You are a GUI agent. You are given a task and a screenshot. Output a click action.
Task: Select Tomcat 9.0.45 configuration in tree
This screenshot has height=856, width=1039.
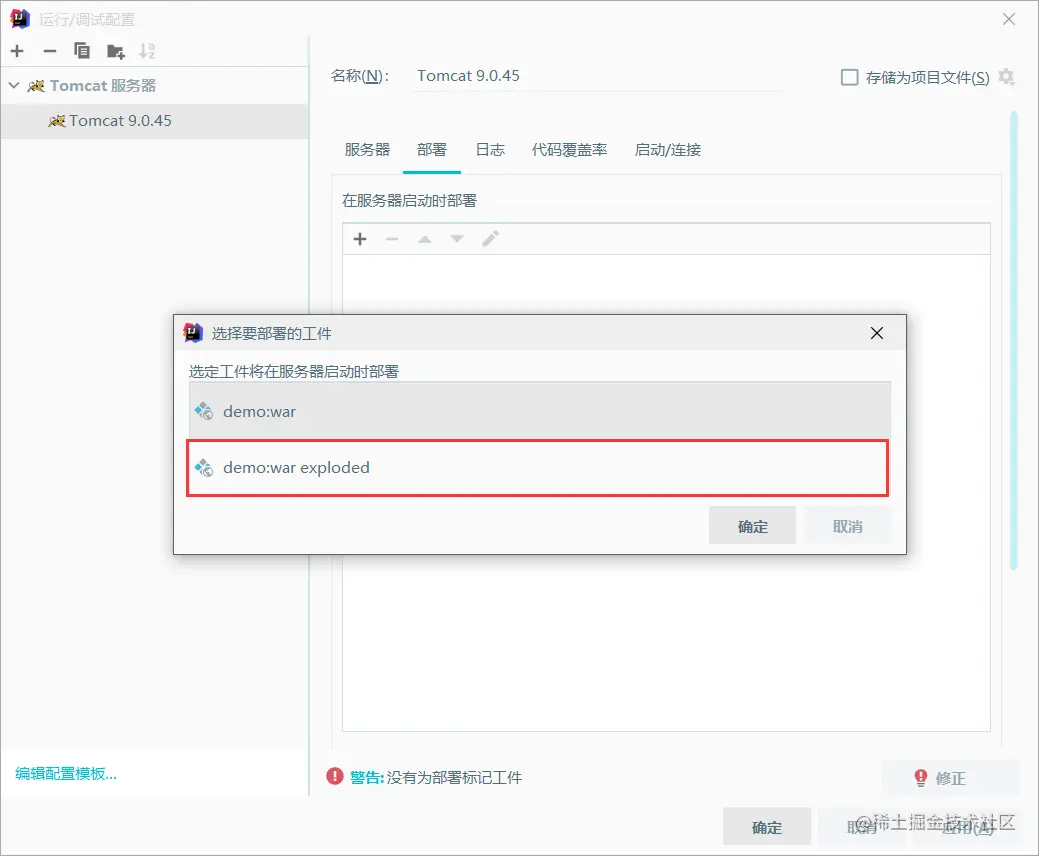click(154, 121)
